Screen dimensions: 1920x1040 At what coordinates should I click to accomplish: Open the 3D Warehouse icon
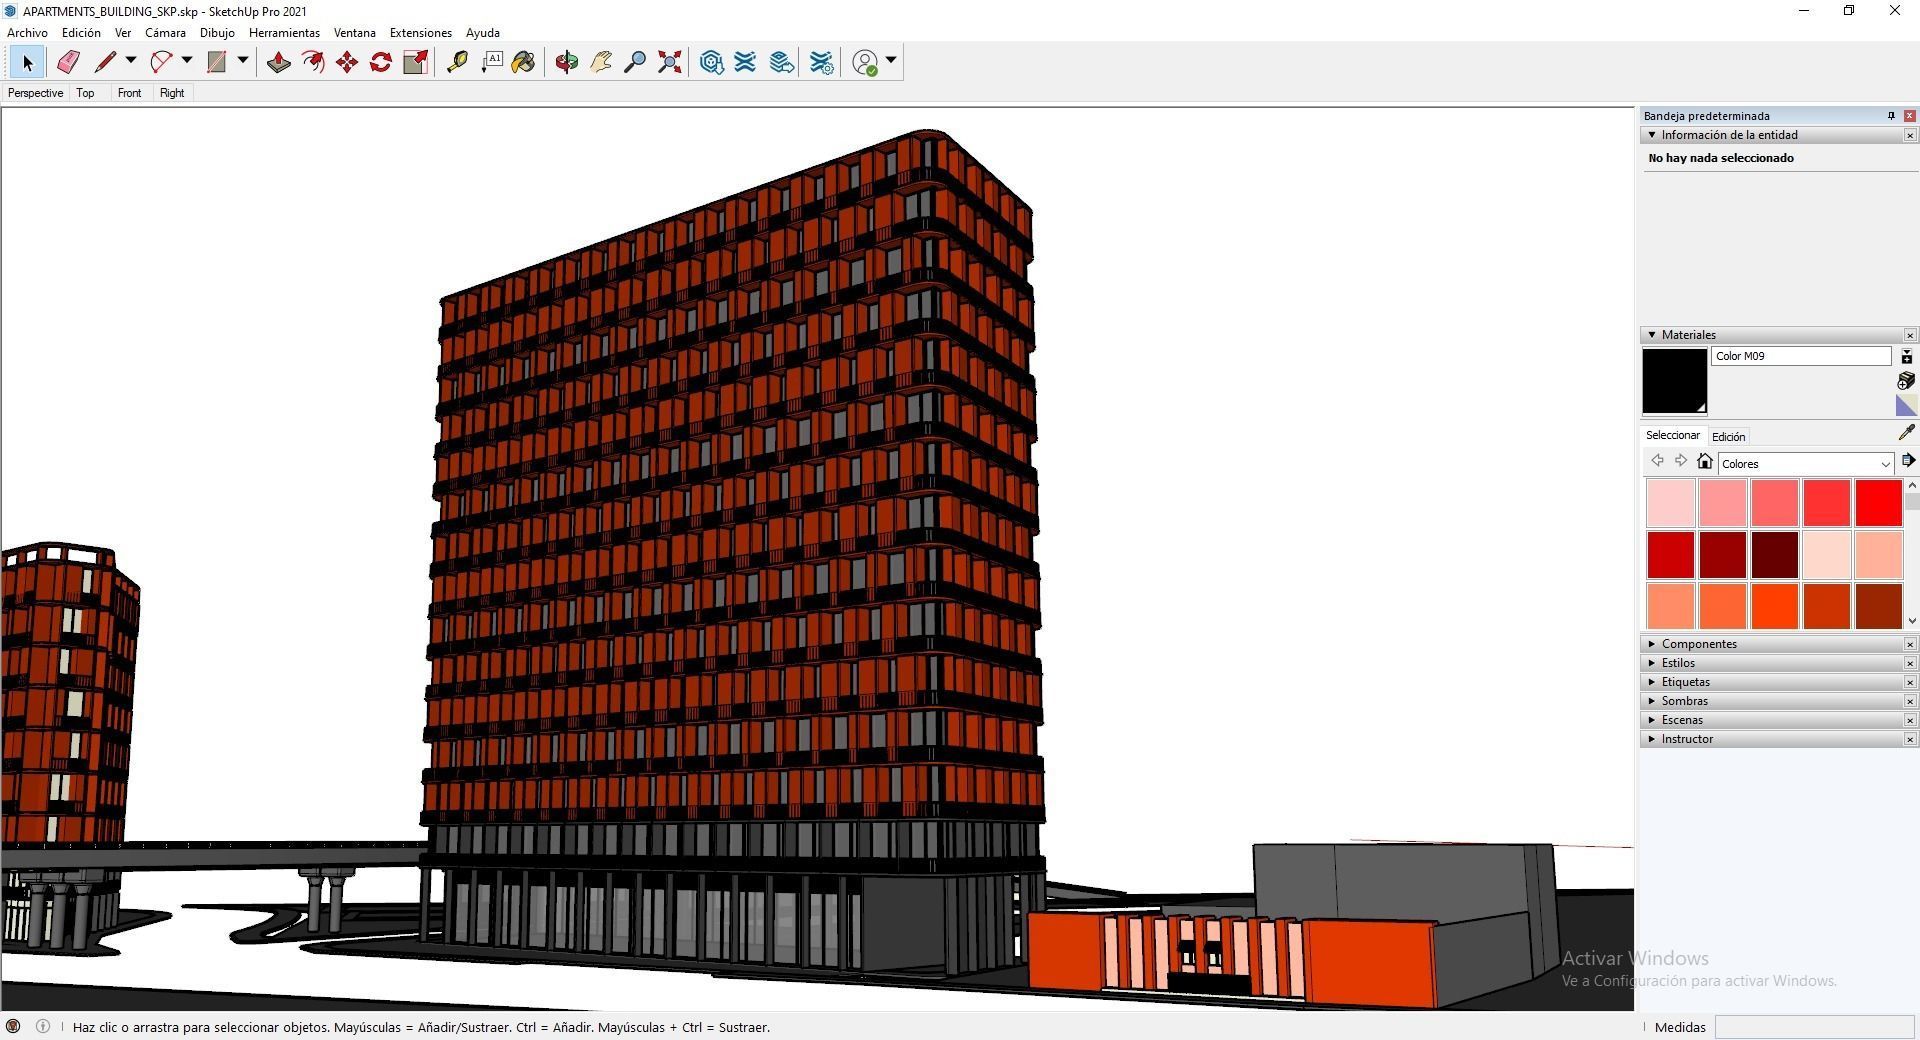point(711,62)
